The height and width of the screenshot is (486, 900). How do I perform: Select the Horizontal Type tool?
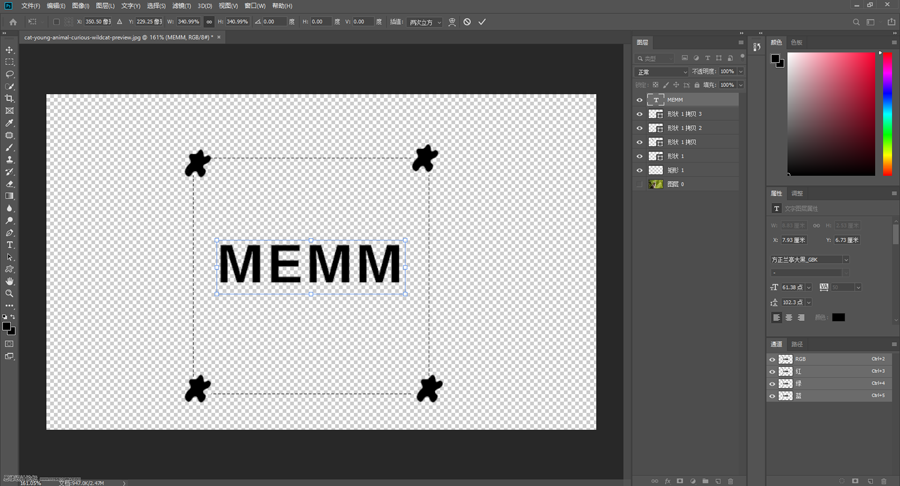pyautogui.click(x=10, y=245)
